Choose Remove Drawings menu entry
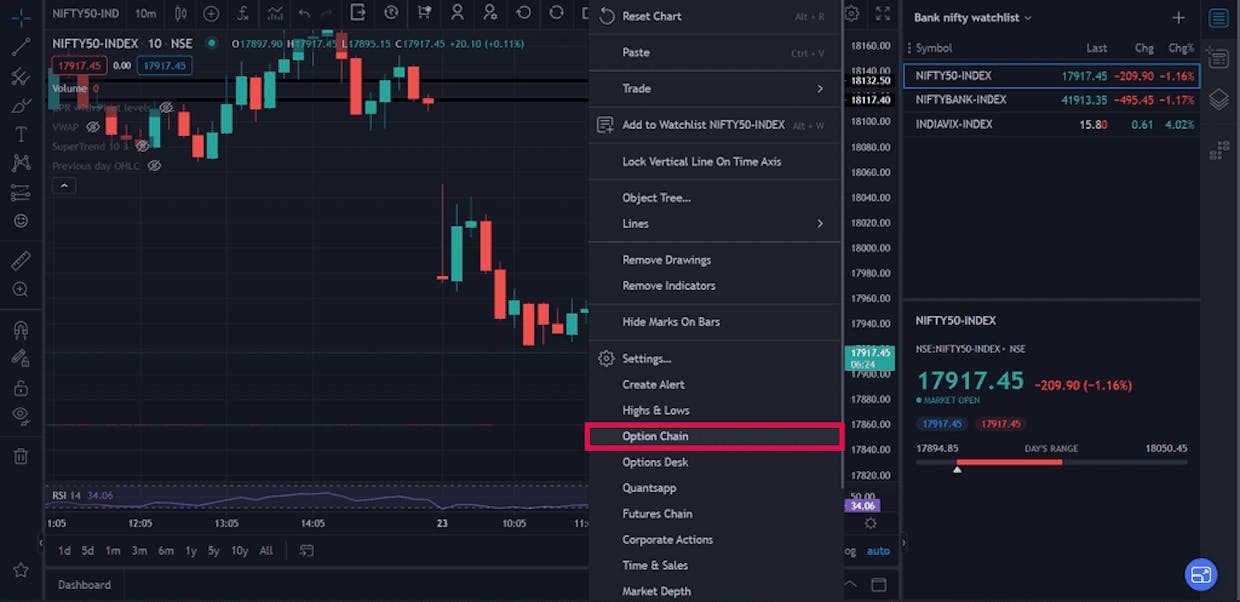The height and width of the screenshot is (602, 1240). coord(715,260)
